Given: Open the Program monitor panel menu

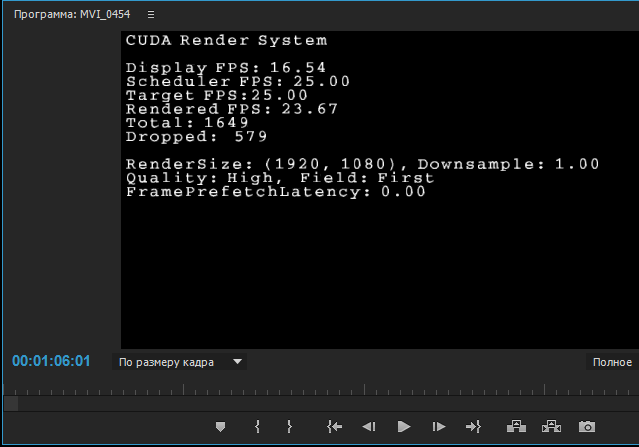Looking at the screenshot, I should tap(151, 15).
